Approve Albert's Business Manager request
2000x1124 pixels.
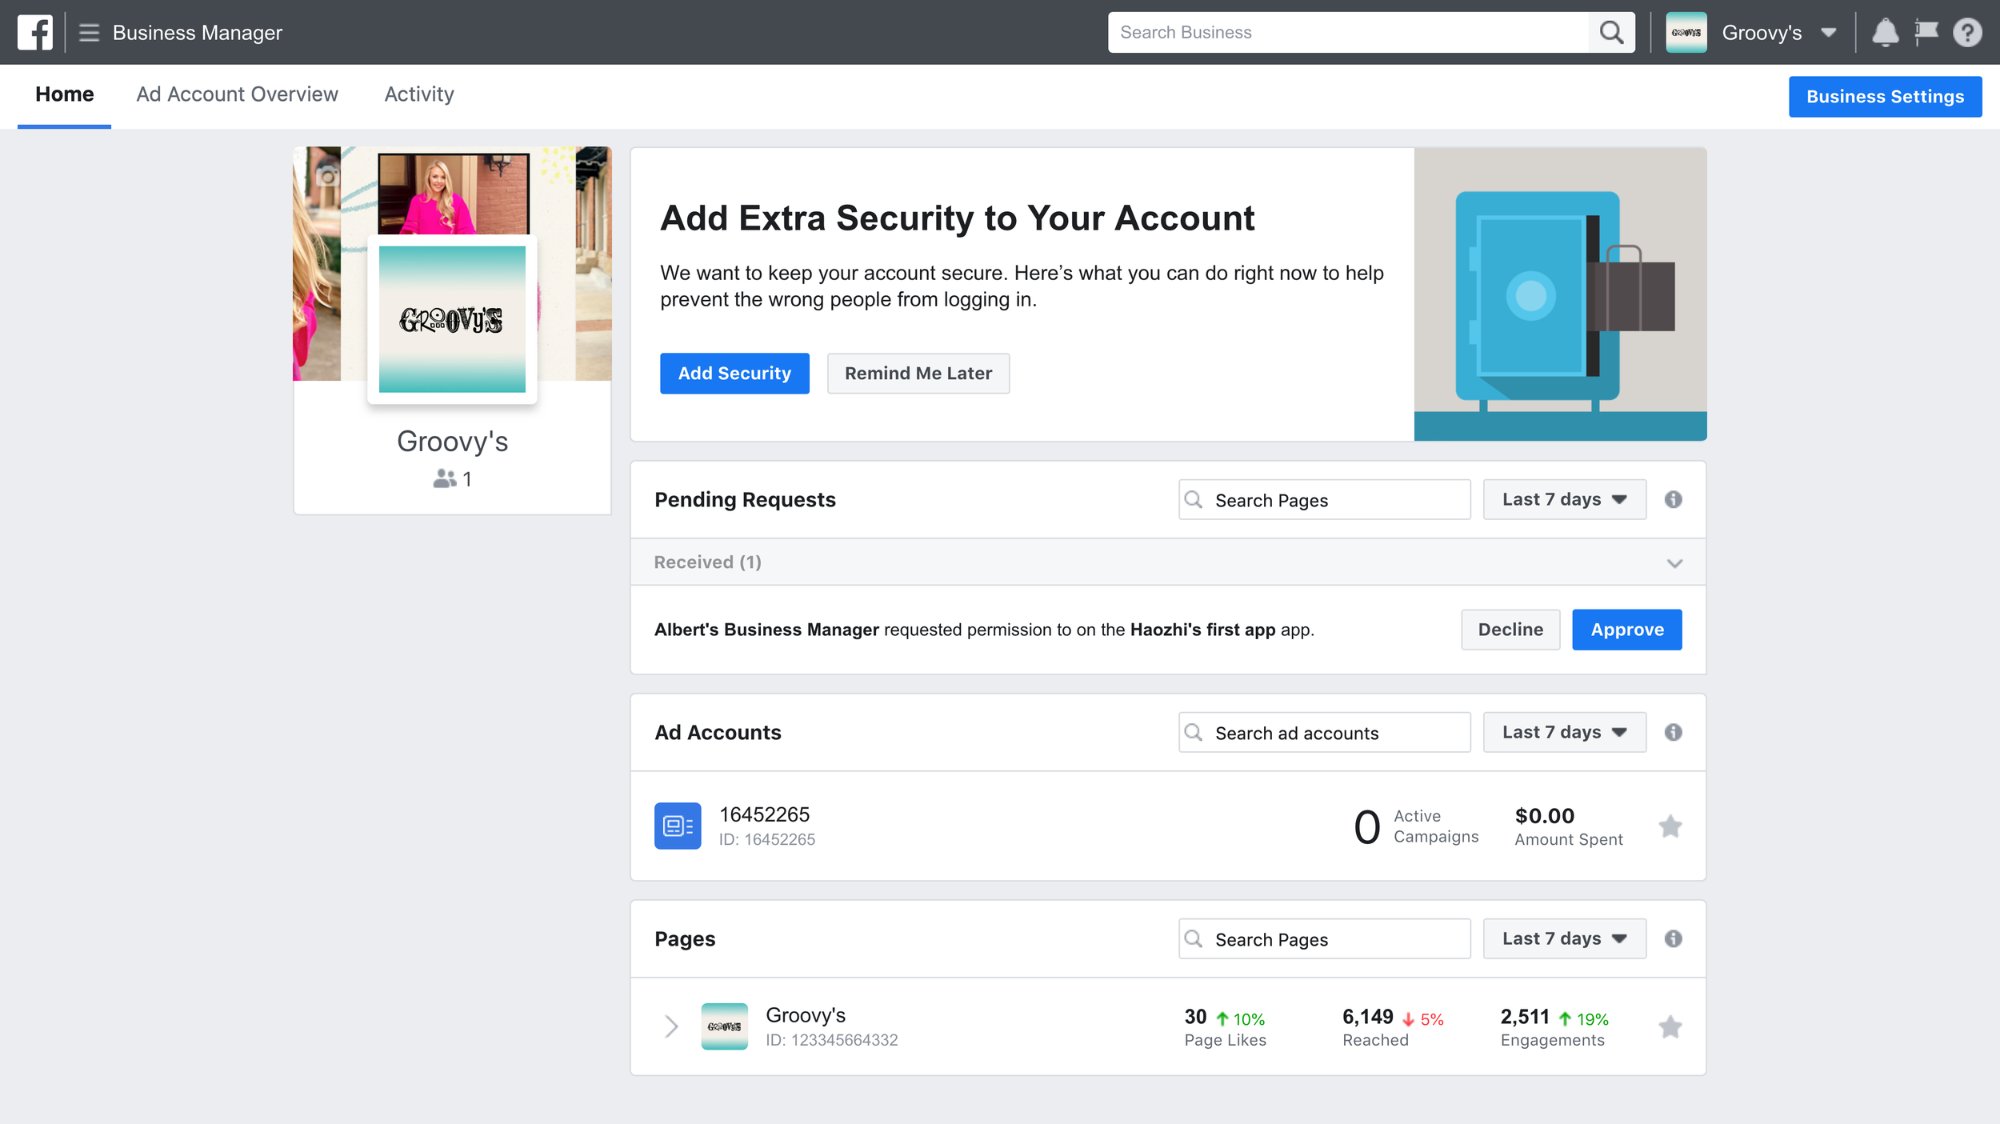(1626, 629)
